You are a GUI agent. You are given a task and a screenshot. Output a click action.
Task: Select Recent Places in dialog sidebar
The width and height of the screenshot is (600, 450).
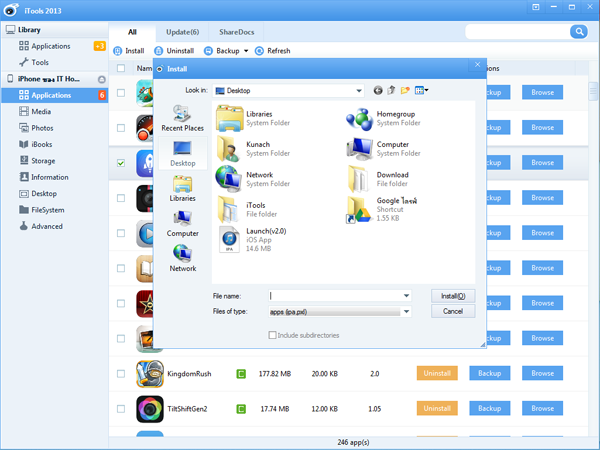(x=183, y=118)
